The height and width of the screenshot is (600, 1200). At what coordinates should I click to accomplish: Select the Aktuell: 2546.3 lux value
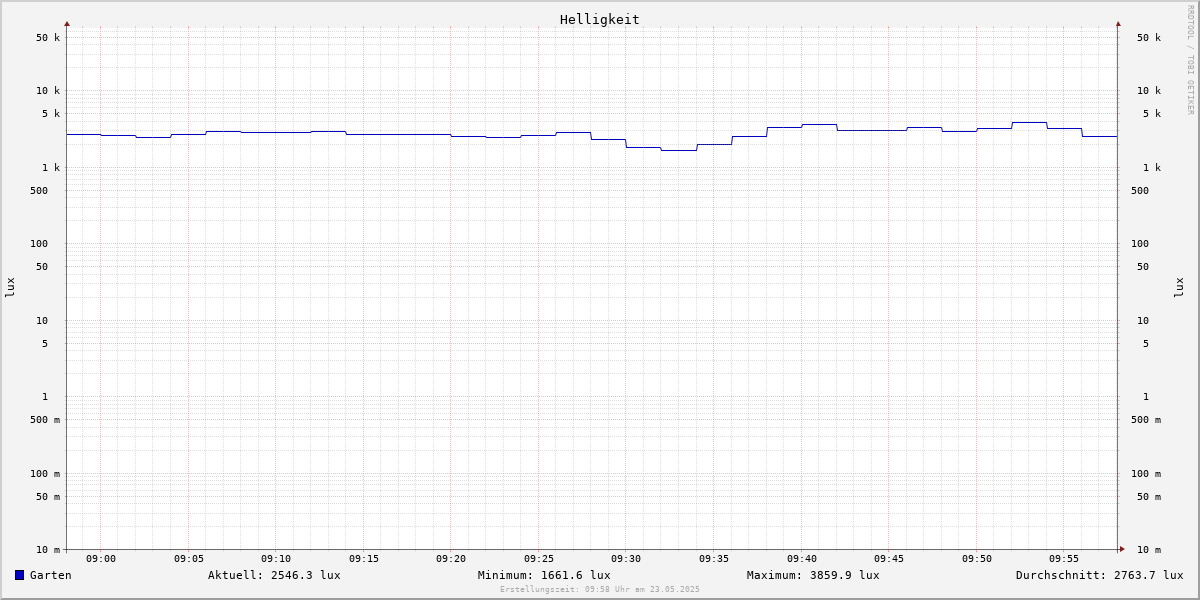click(x=274, y=575)
